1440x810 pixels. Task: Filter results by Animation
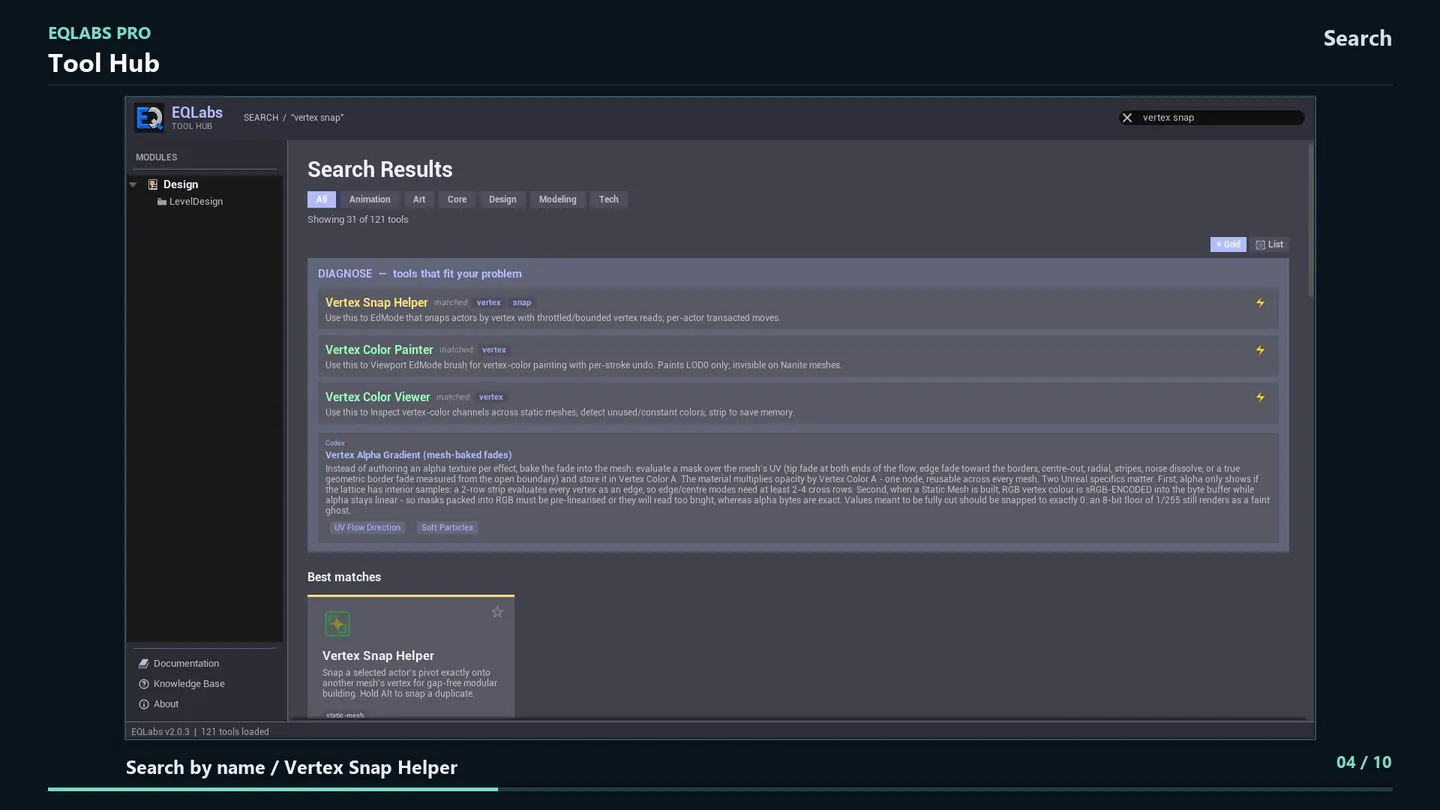370,200
